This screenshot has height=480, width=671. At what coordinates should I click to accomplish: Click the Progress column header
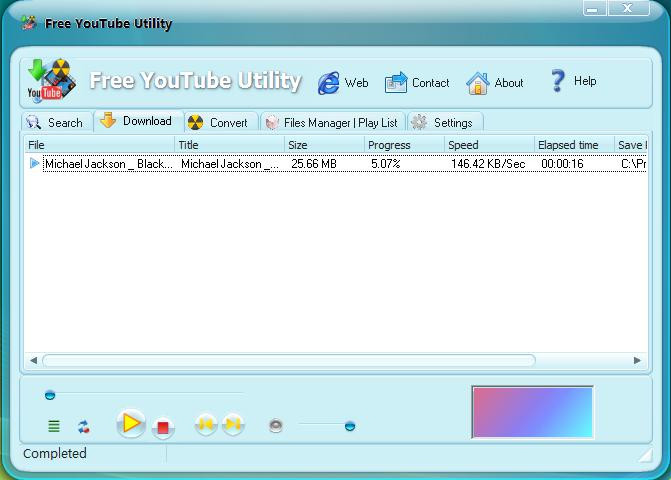[404, 145]
